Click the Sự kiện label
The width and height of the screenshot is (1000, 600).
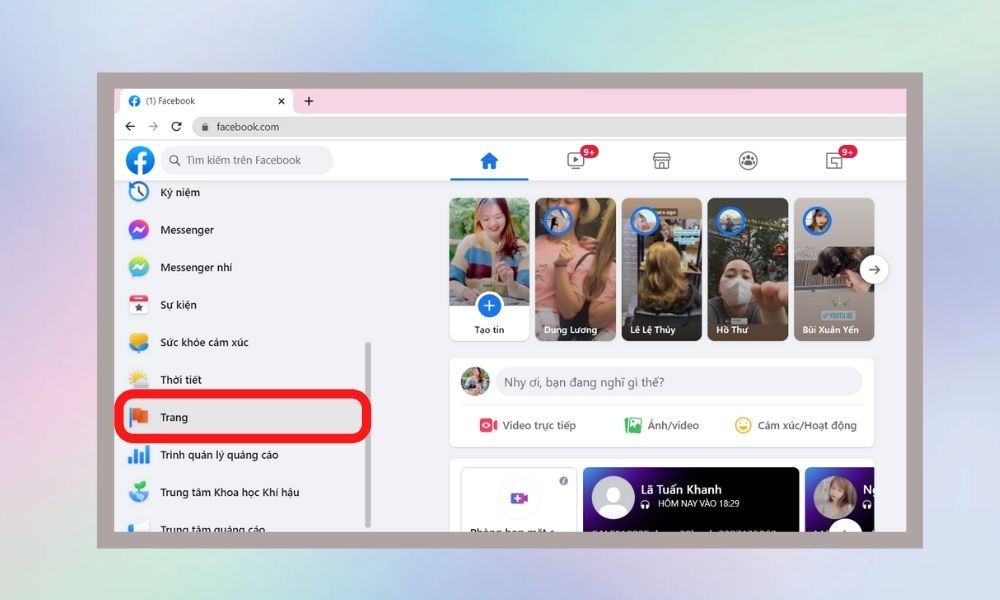pos(178,305)
